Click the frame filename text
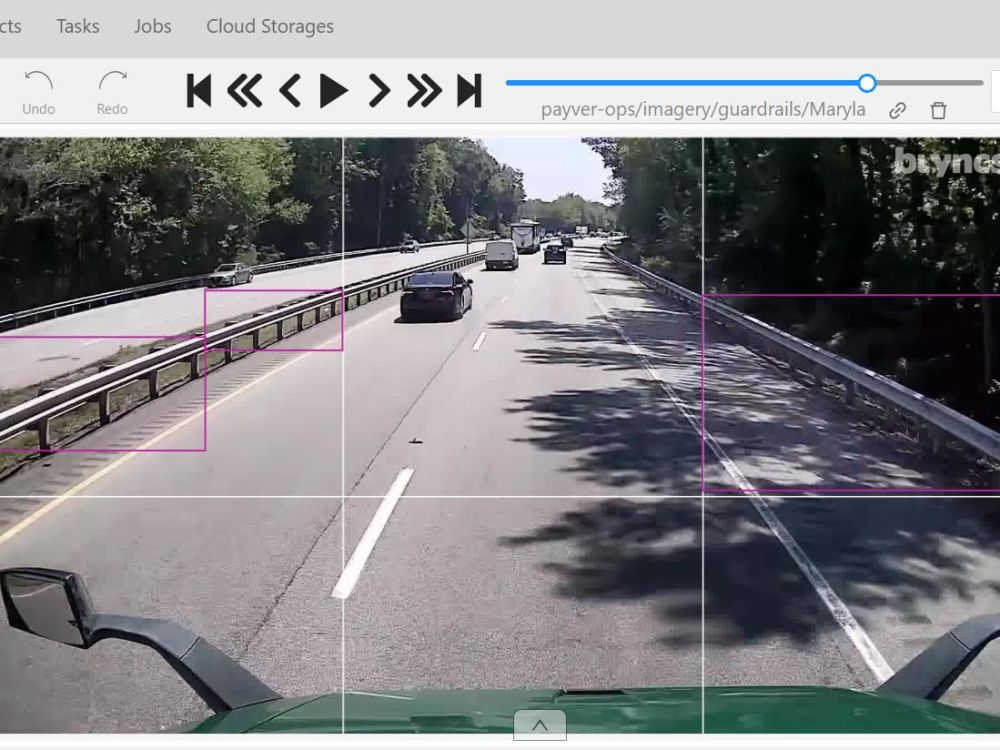 tap(703, 110)
